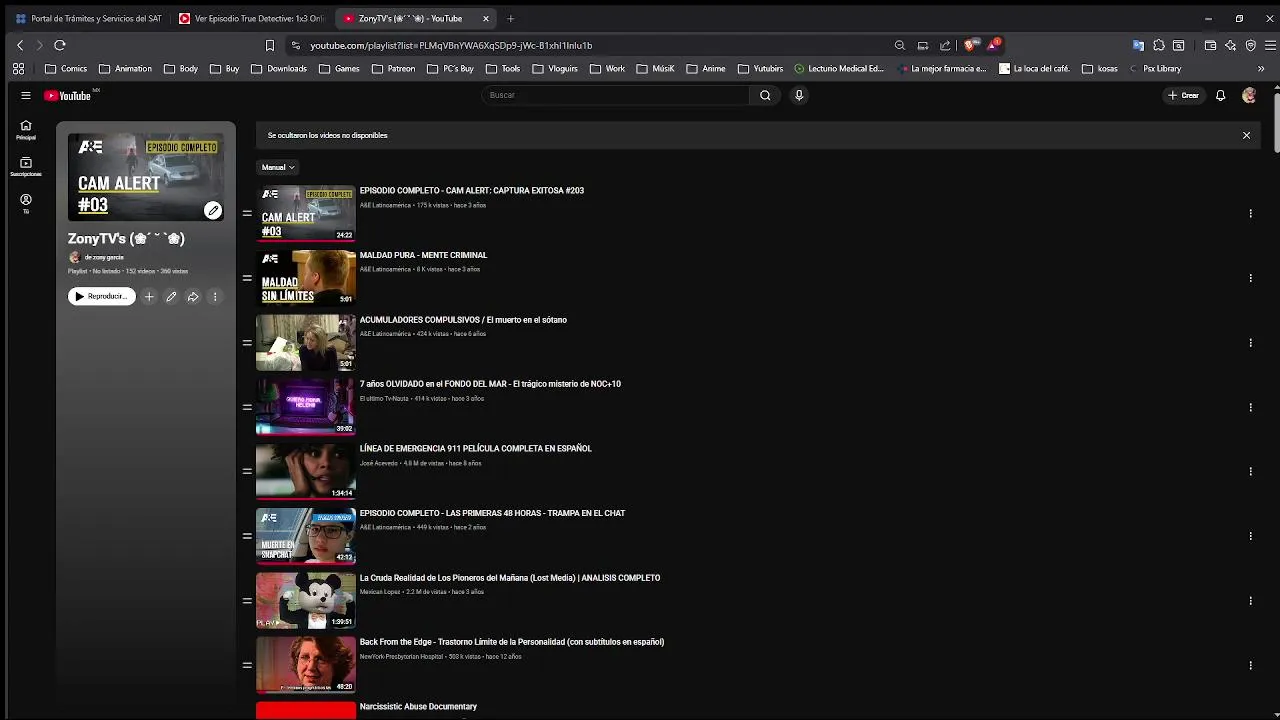This screenshot has width=1280, height=720.
Task: Open the Animation bookmarks folder
Action: point(125,69)
